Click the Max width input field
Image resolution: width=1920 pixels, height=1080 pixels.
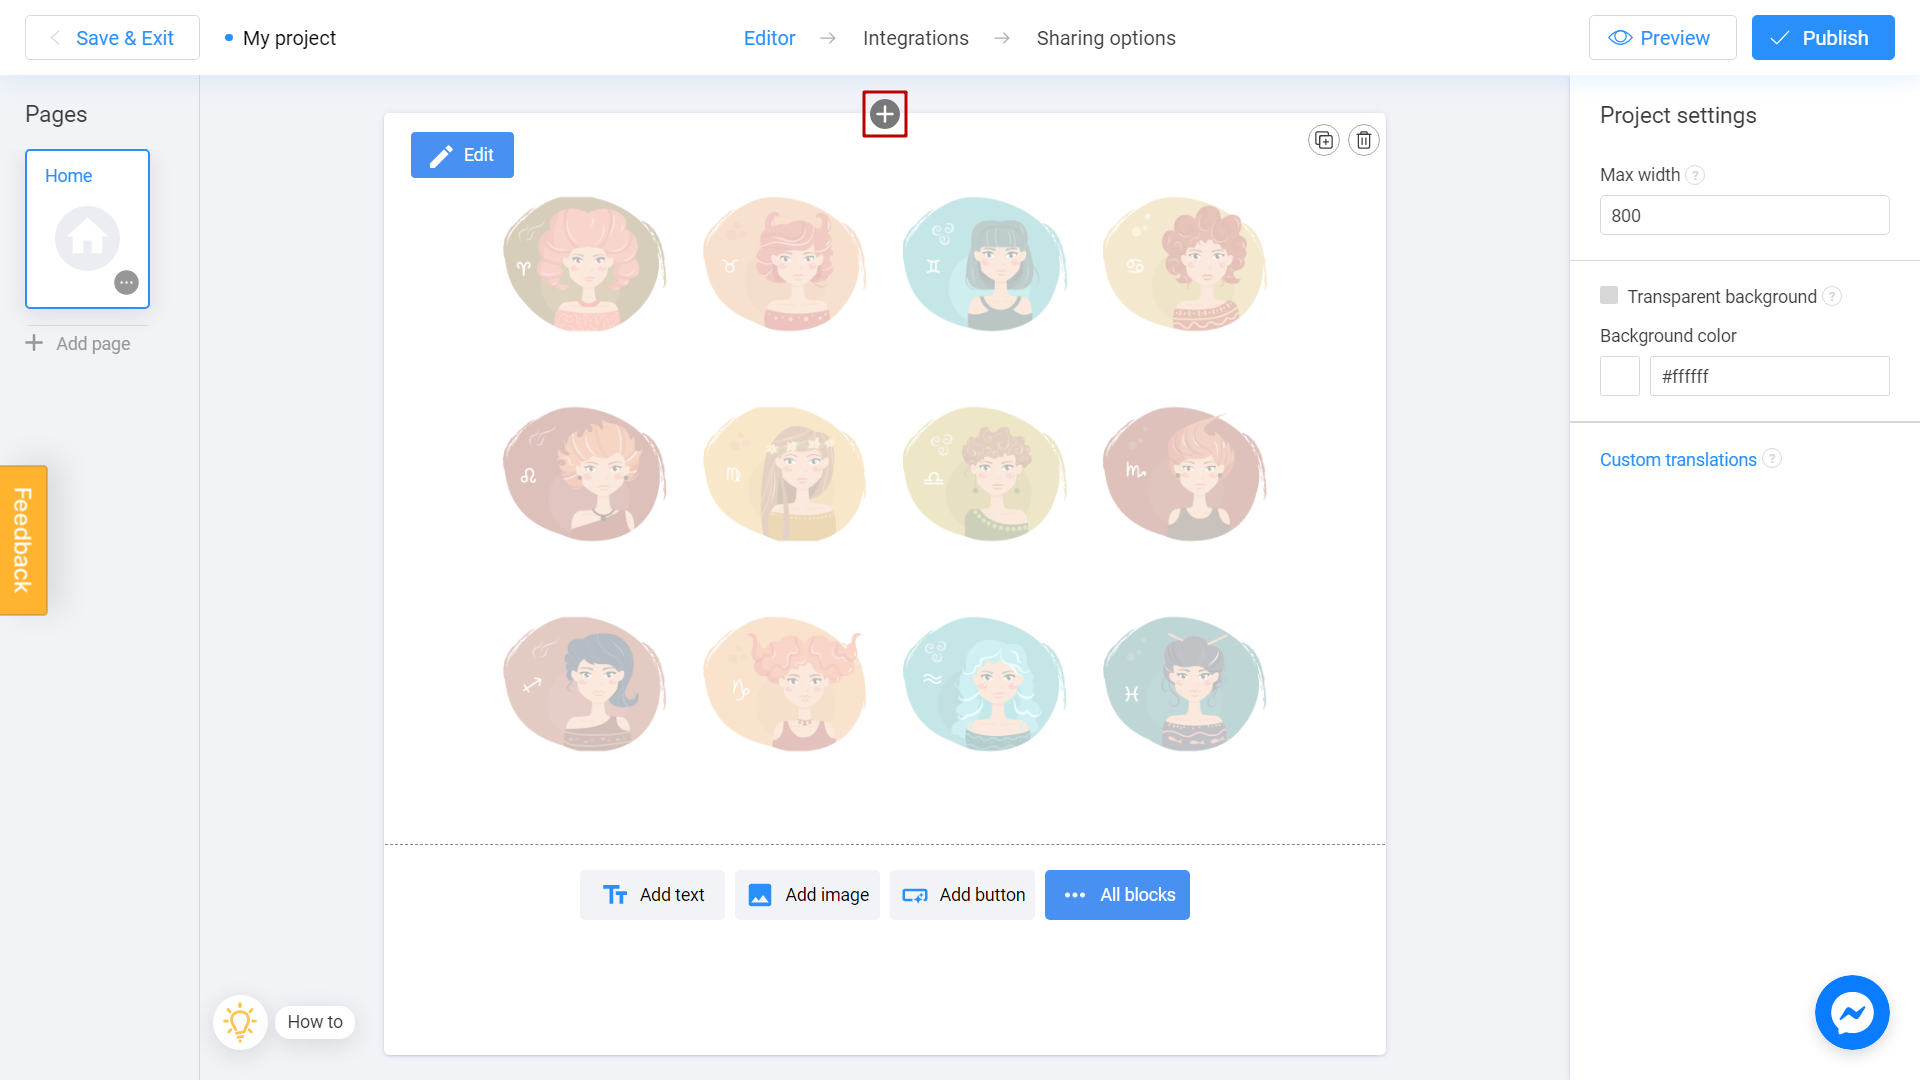[x=1743, y=215]
